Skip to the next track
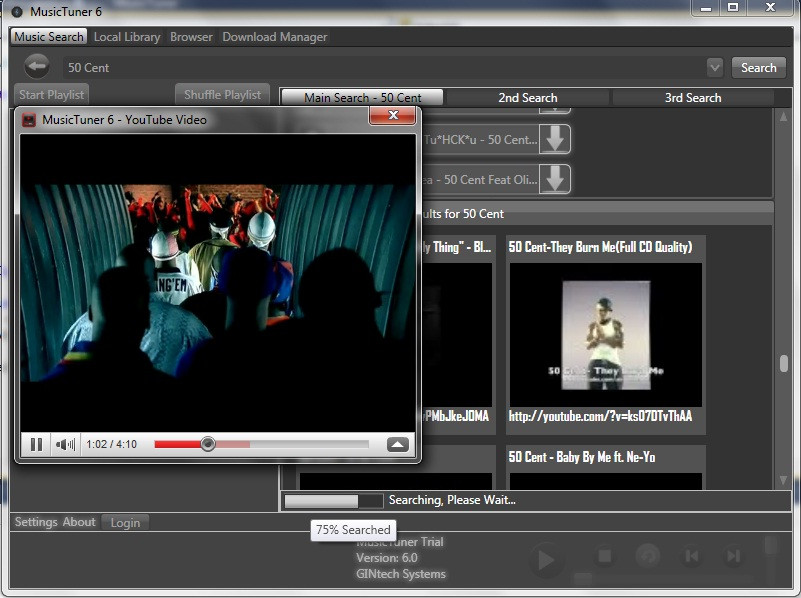Image resolution: width=801 pixels, height=598 pixels. click(x=734, y=556)
